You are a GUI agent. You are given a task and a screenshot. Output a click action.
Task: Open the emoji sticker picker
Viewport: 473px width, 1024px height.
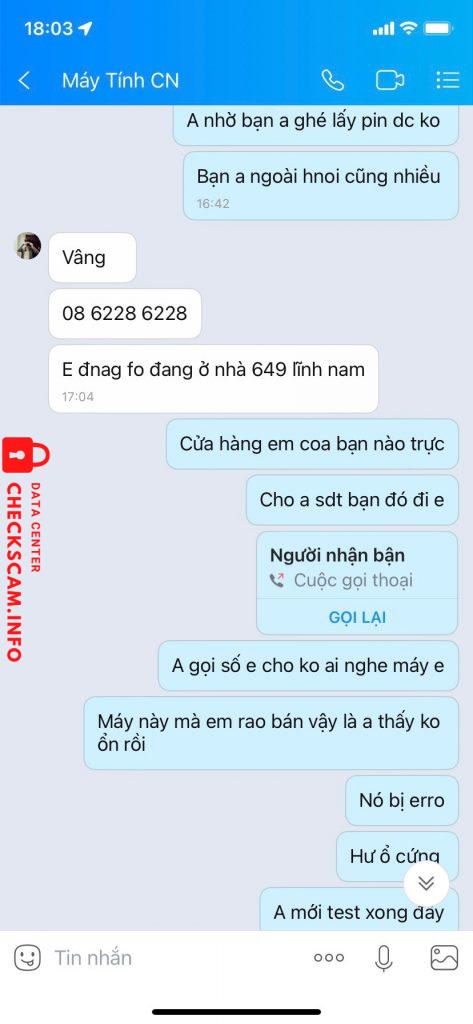pyautogui.click(x=27, y=958)
